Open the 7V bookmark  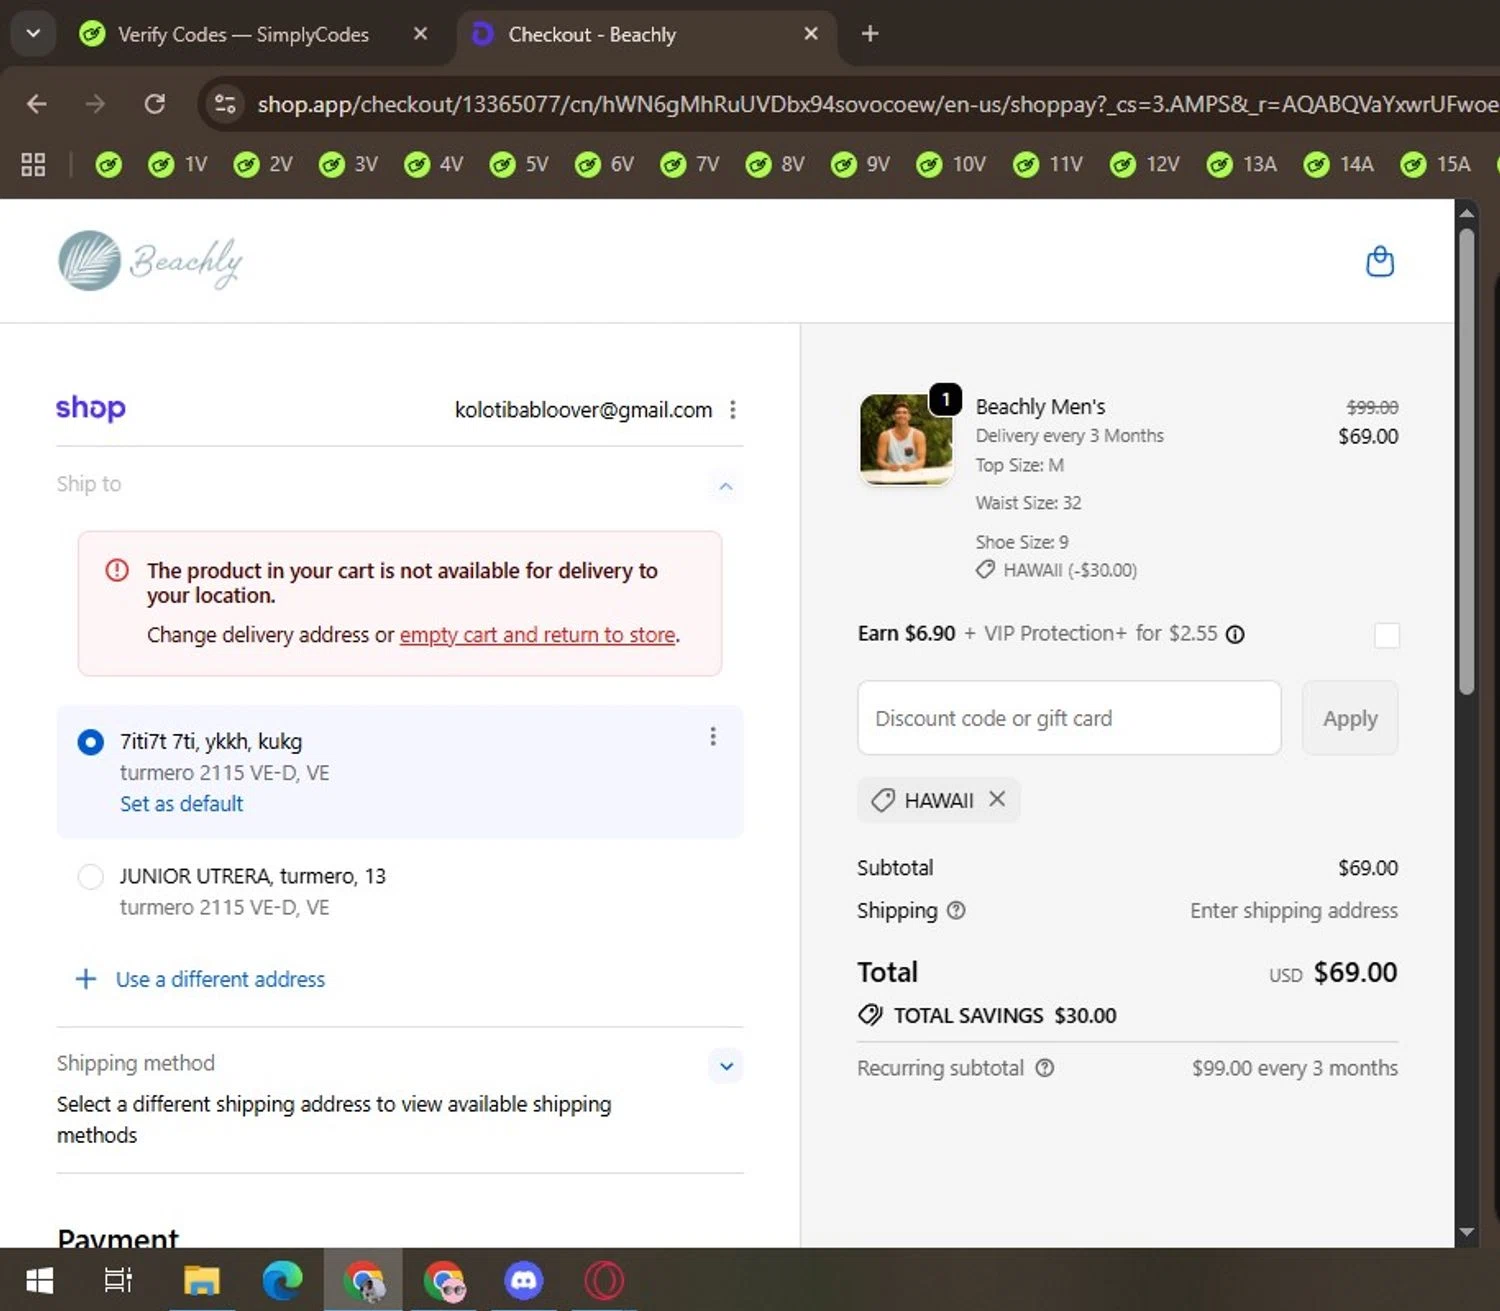[689, 164]
